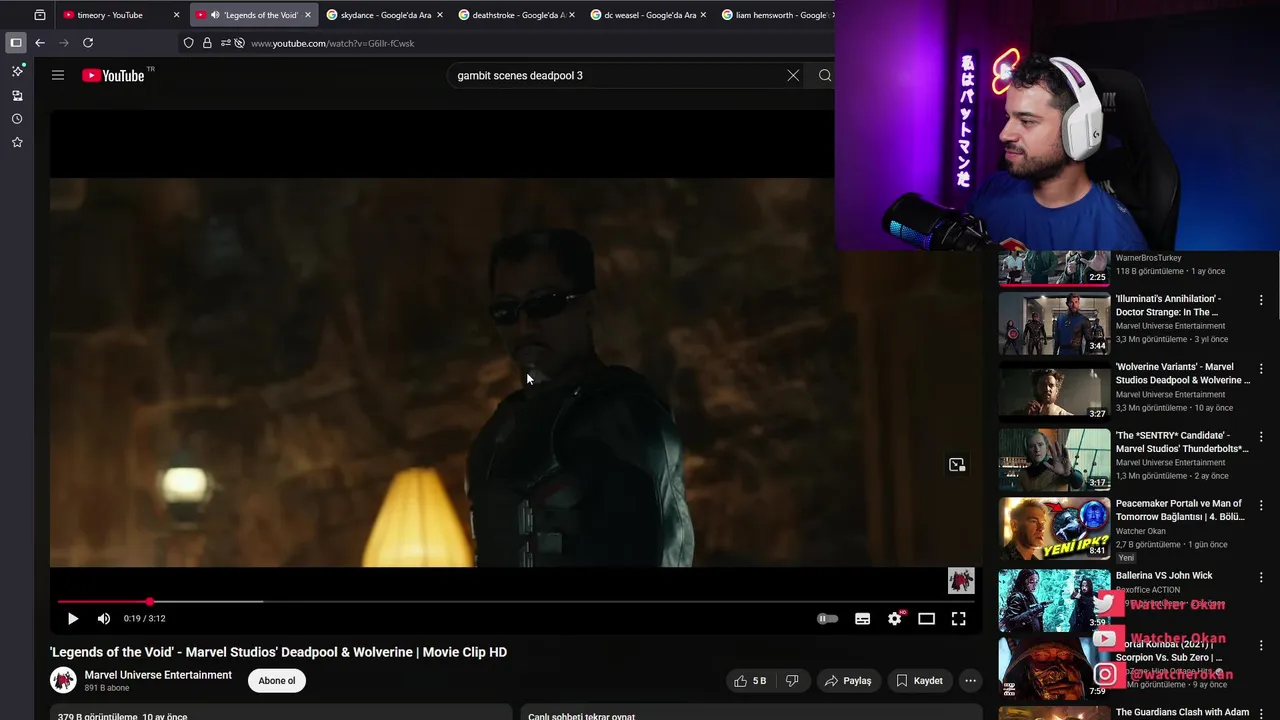Open 'The *SENTRY* Candidate' video thumbnail

point(1055,460)
